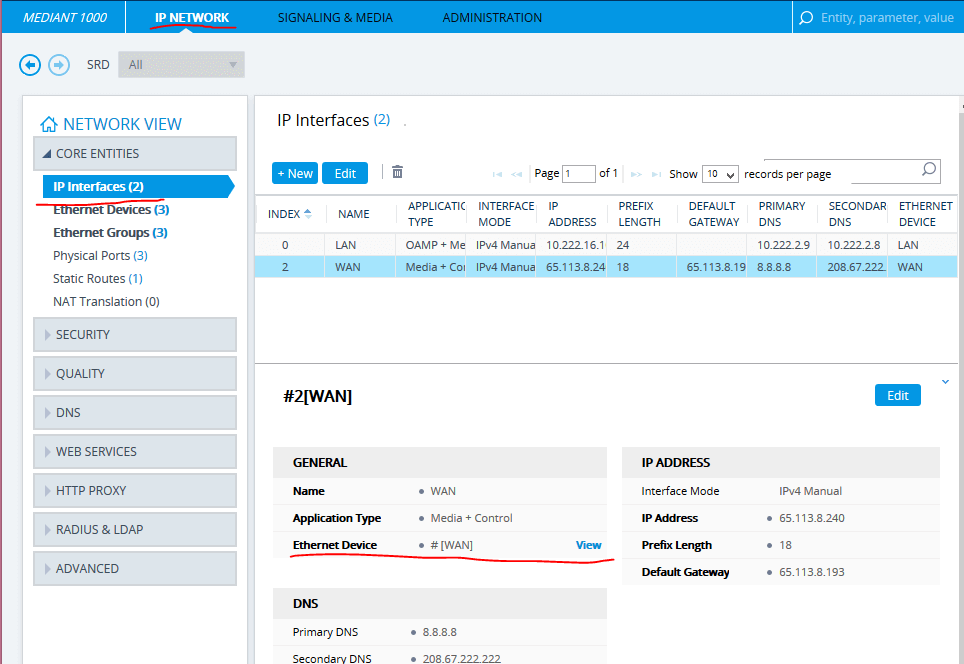Collapse the CORE ENTITIES section
This screenshot has width=964, height=664.
[x=135, y=154]
